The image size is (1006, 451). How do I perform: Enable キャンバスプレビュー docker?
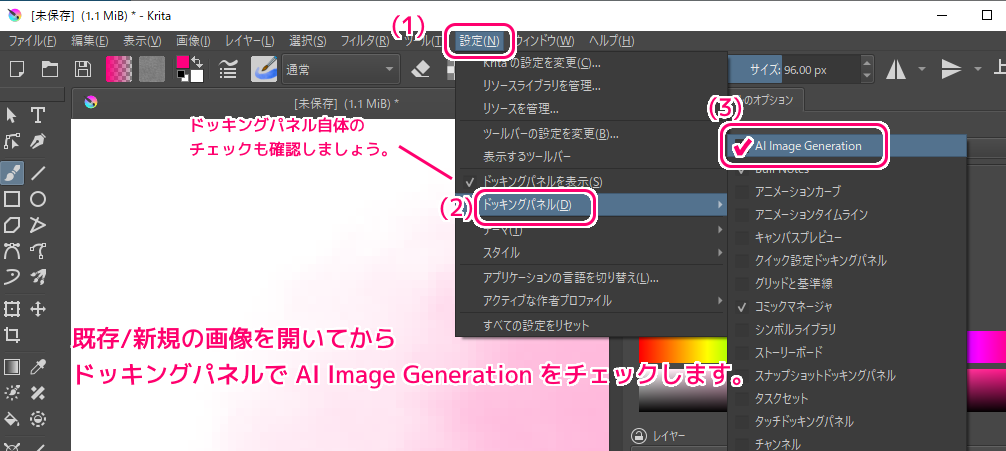847,237
